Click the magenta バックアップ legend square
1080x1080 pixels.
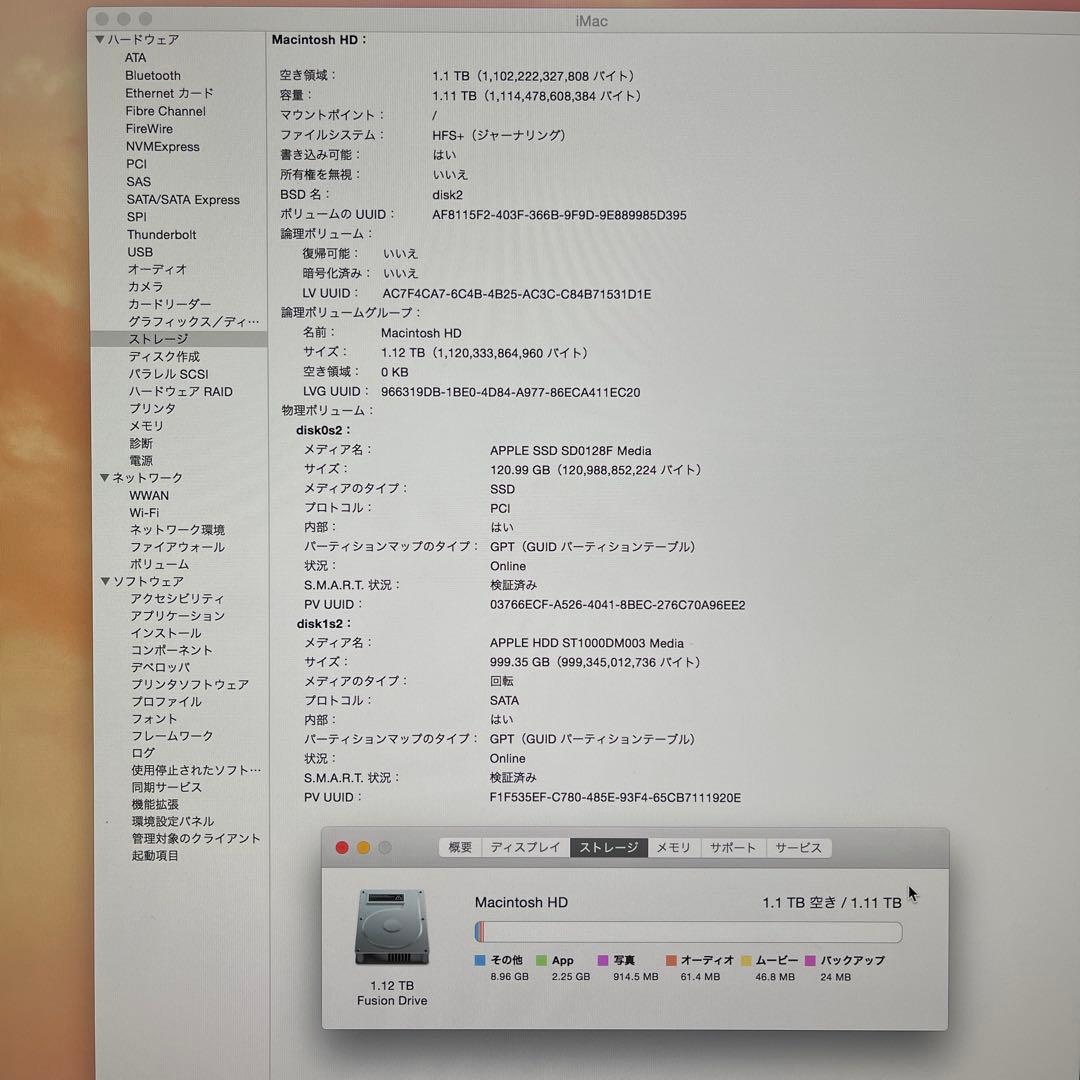coord(810,960)
